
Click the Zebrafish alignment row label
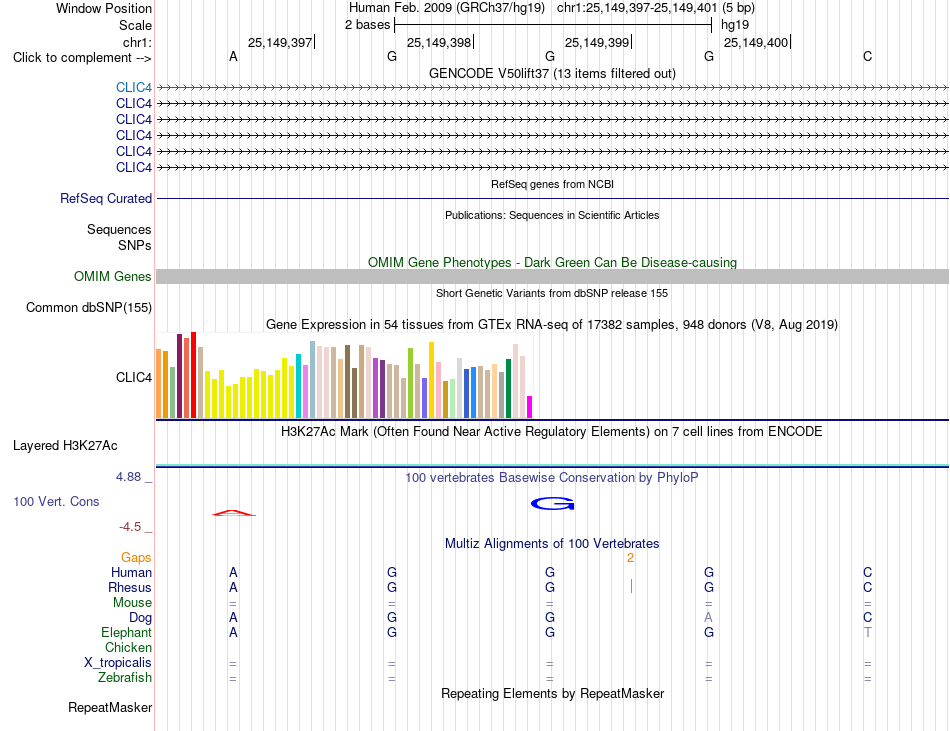[x=125, y=677]
